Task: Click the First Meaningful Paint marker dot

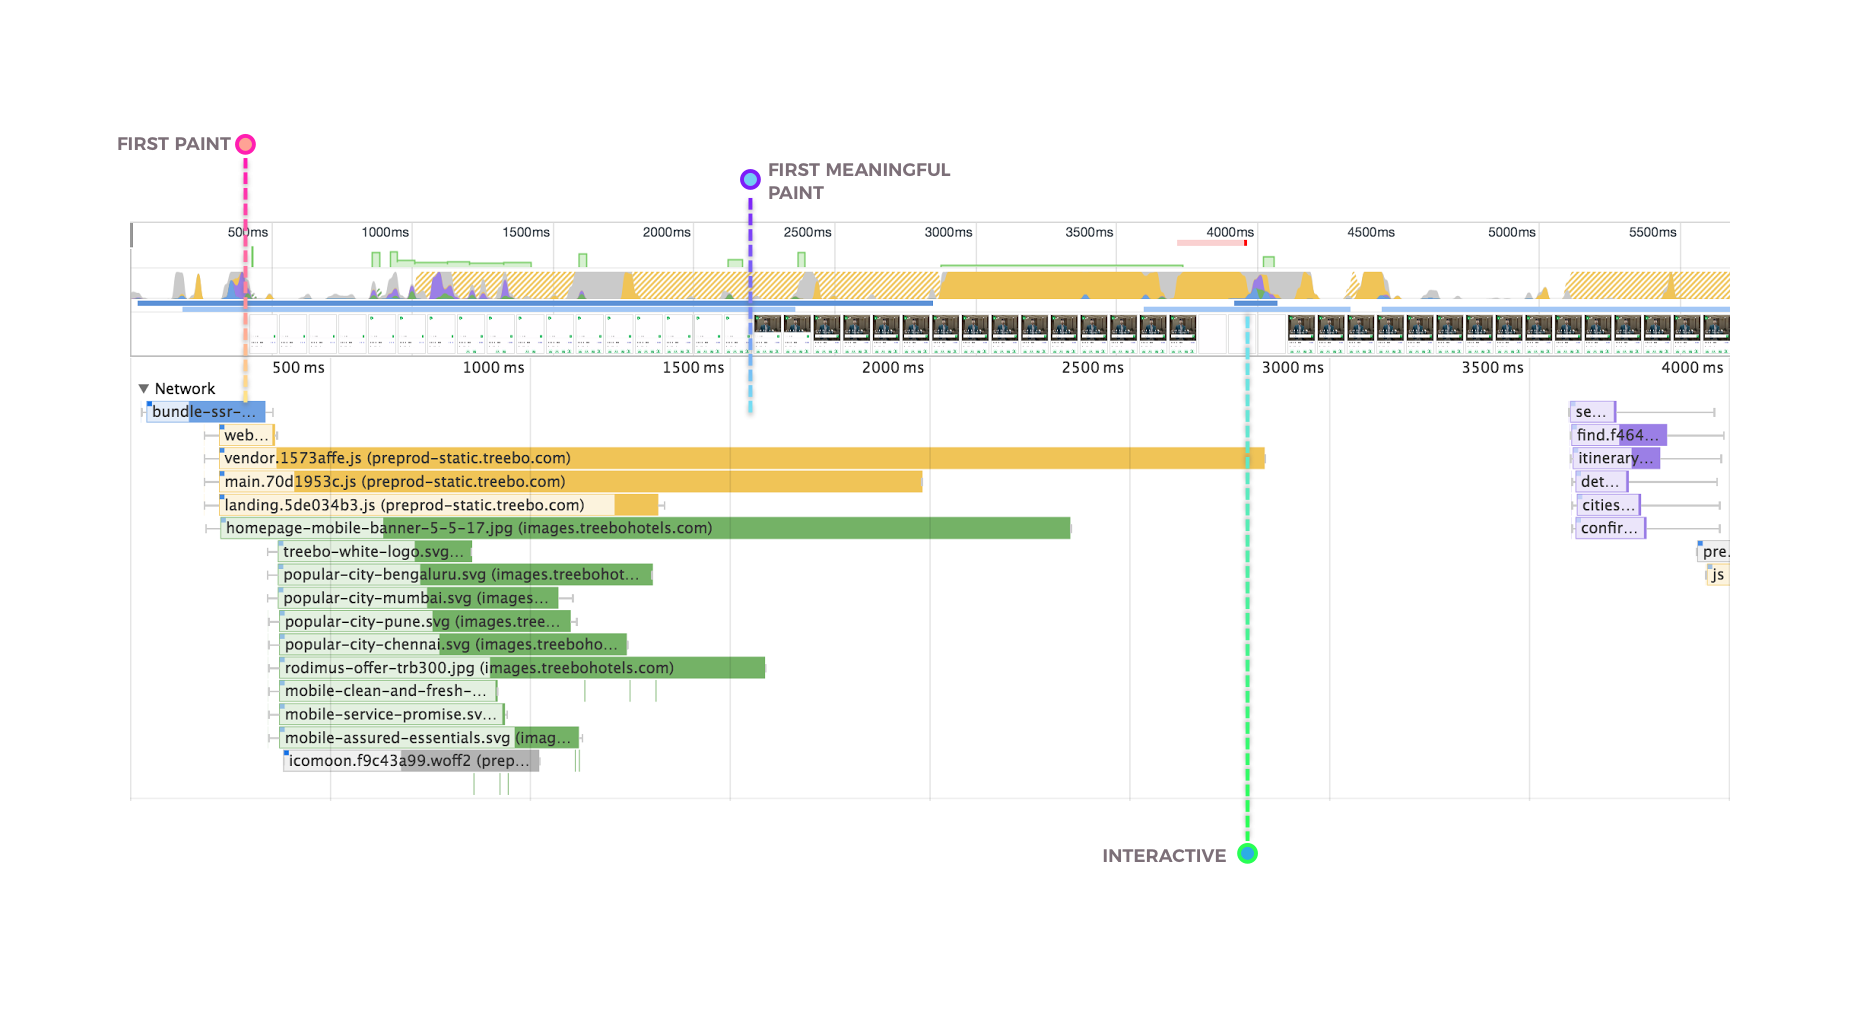Action: click(750, 180)
